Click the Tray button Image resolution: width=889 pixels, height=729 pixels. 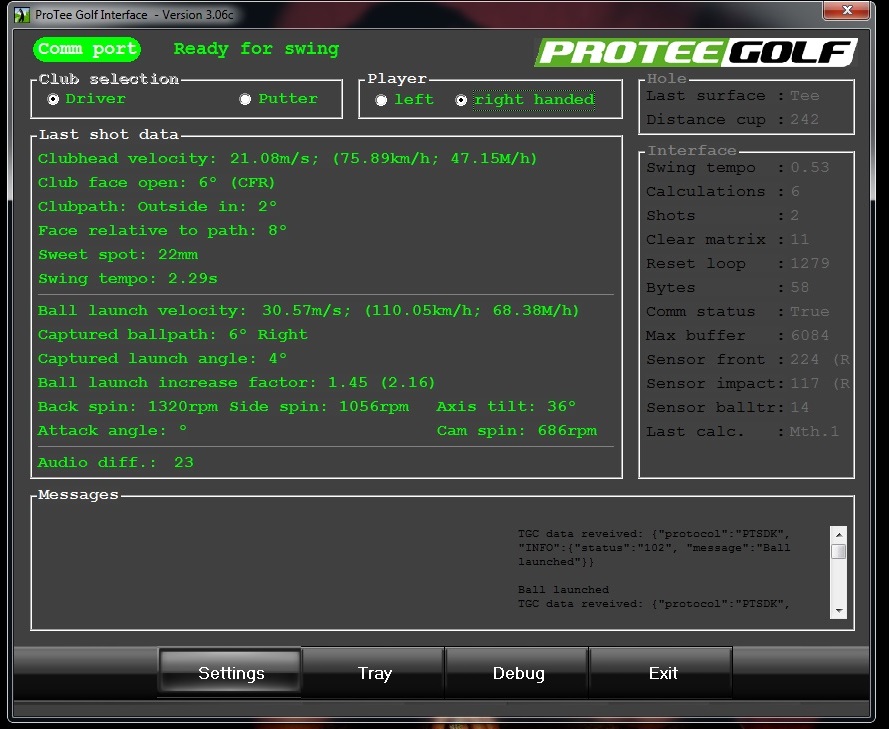[374, 673]
